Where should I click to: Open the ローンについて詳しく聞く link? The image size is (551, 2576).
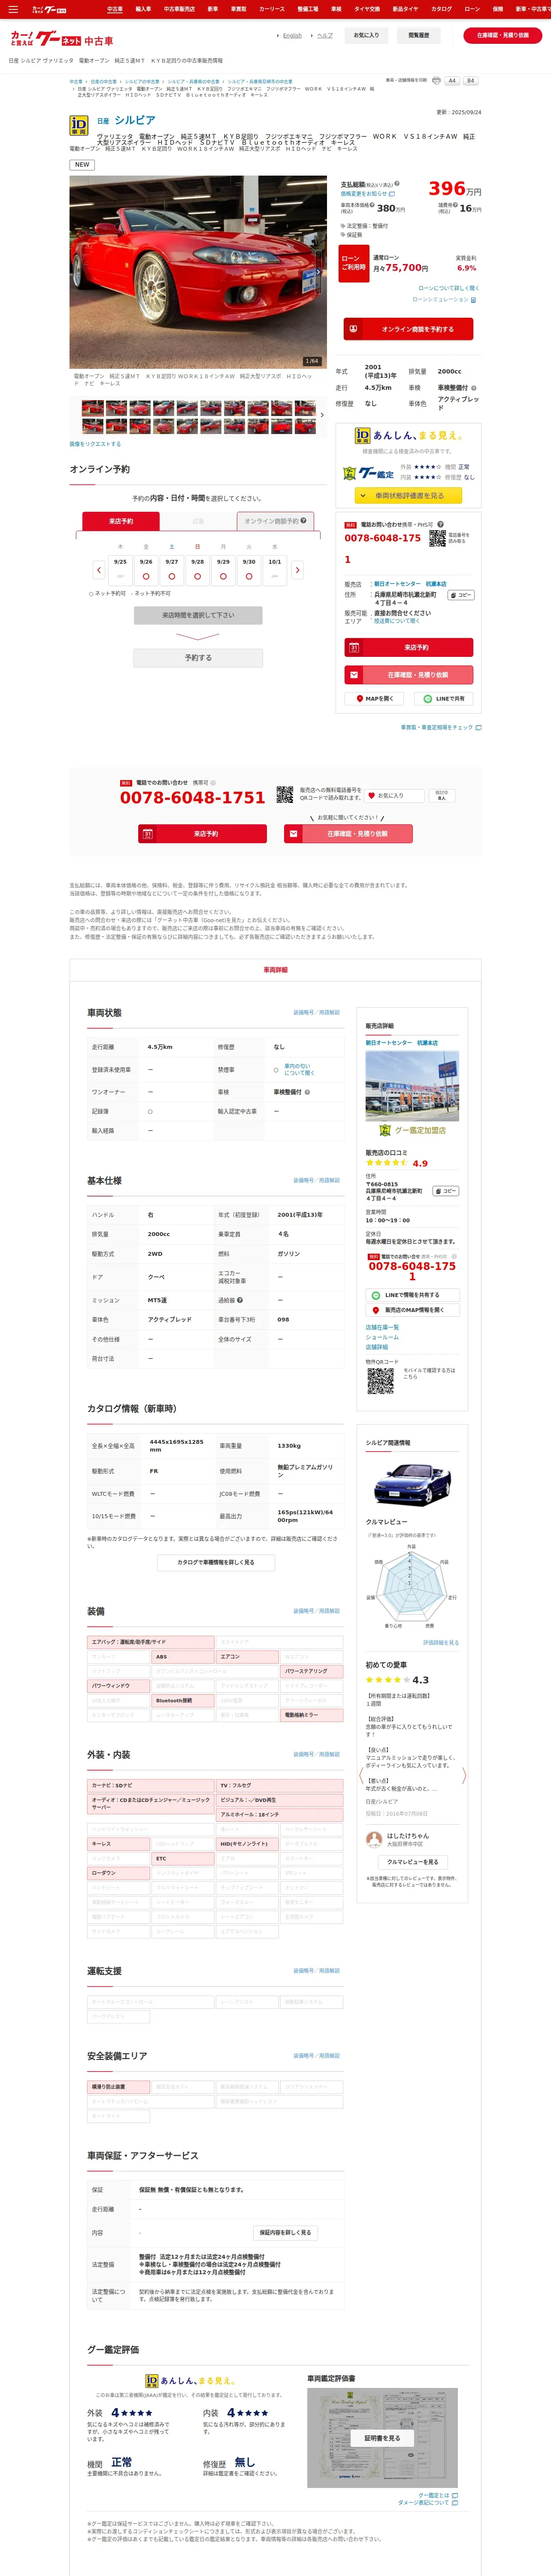[448, 288]
